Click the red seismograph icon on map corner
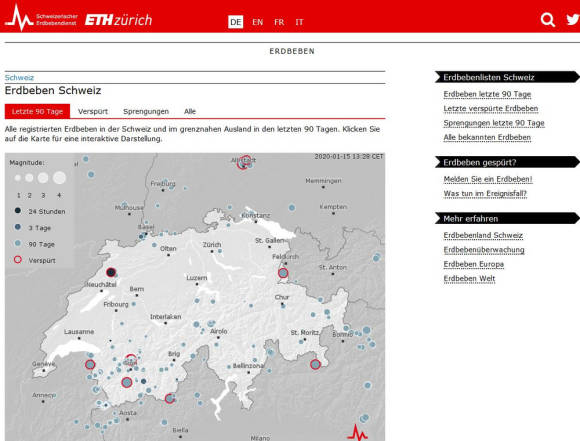Image resolution: width=580 pixels, height=441 pixels. [357, 432]
